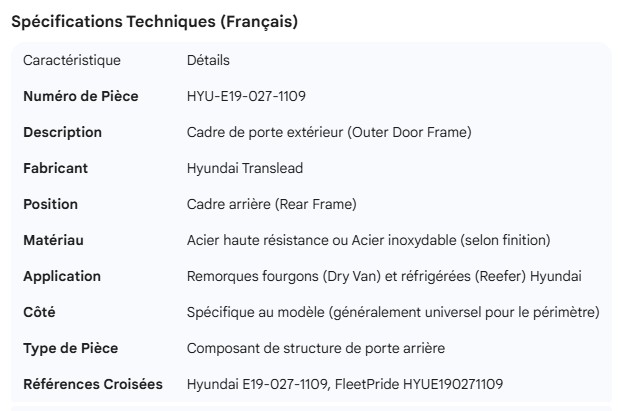The width and height of the screenshot is (619, 411).
Task: Select the "Description" row label
Action: 62,132
